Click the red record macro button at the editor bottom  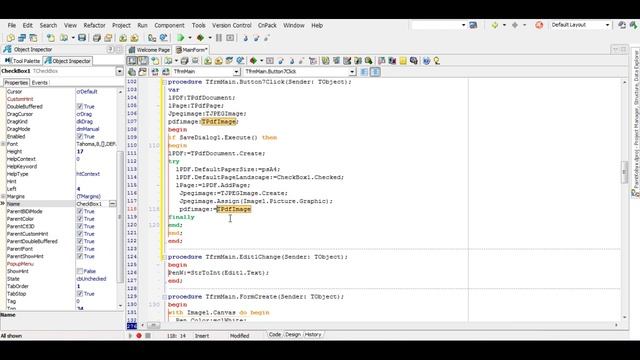pos(139,336)
